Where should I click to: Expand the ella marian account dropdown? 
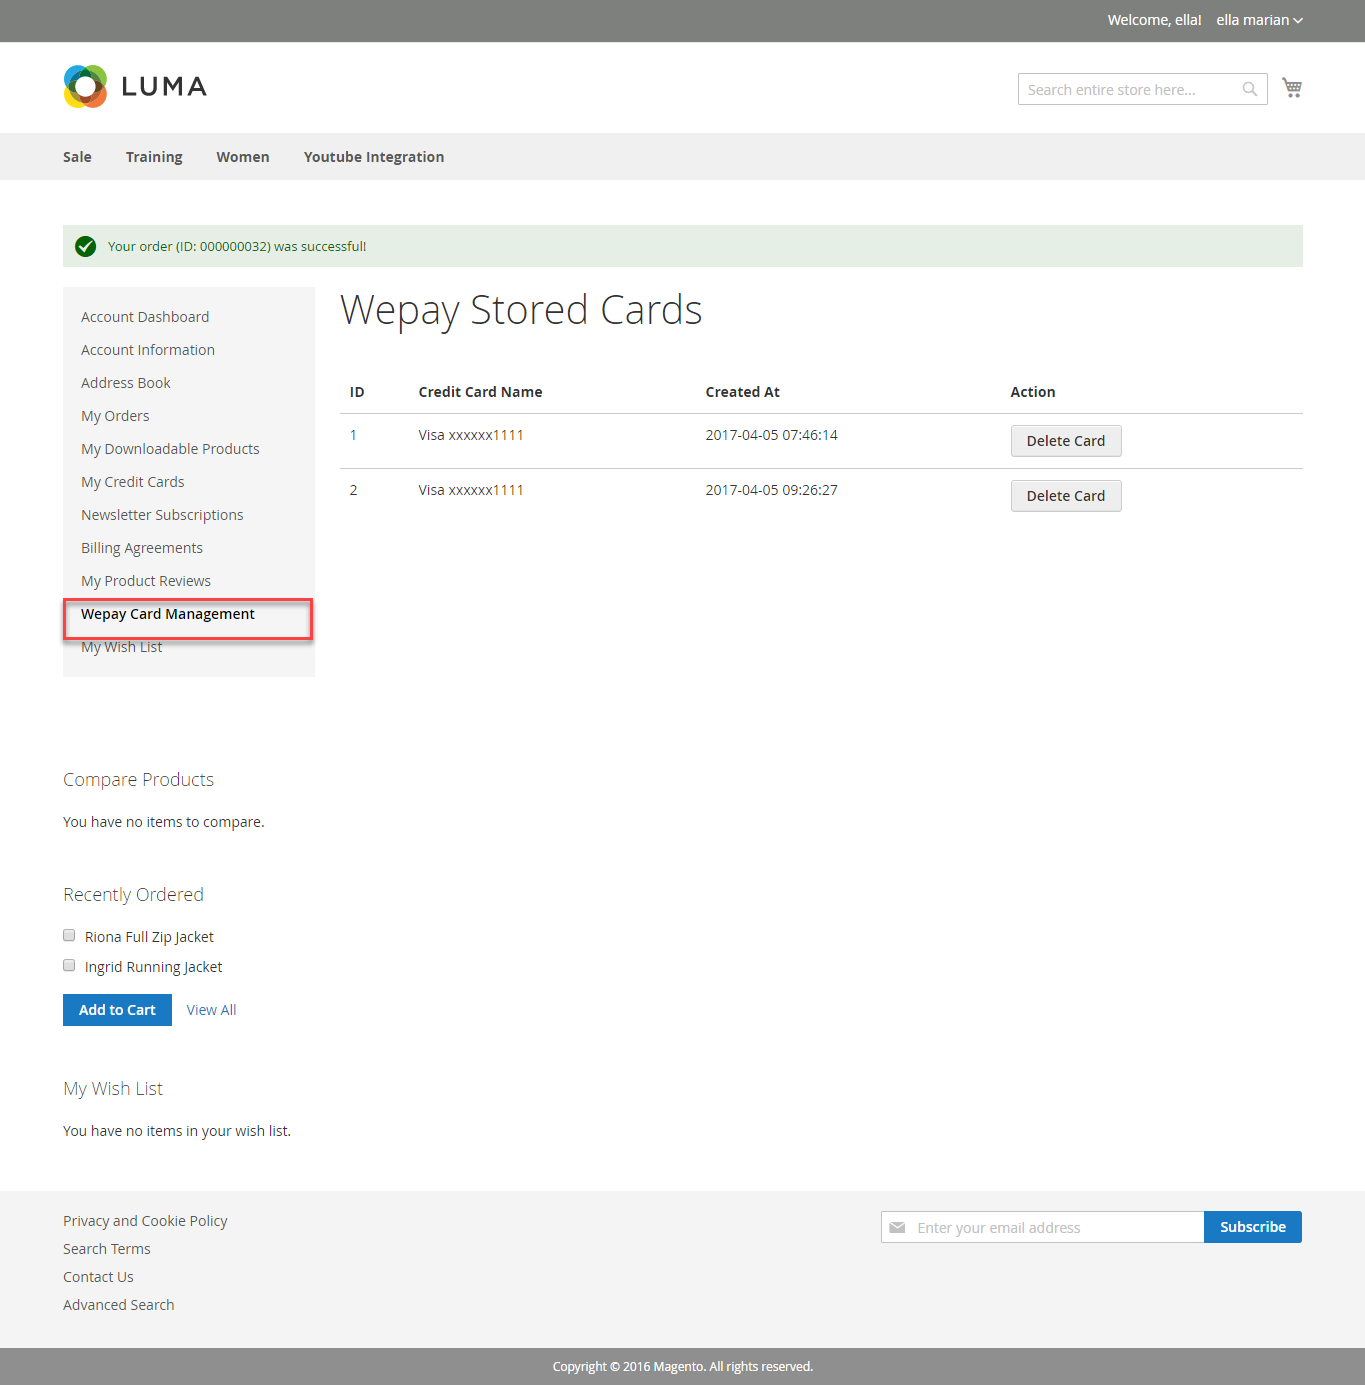tap(1259, 20)
